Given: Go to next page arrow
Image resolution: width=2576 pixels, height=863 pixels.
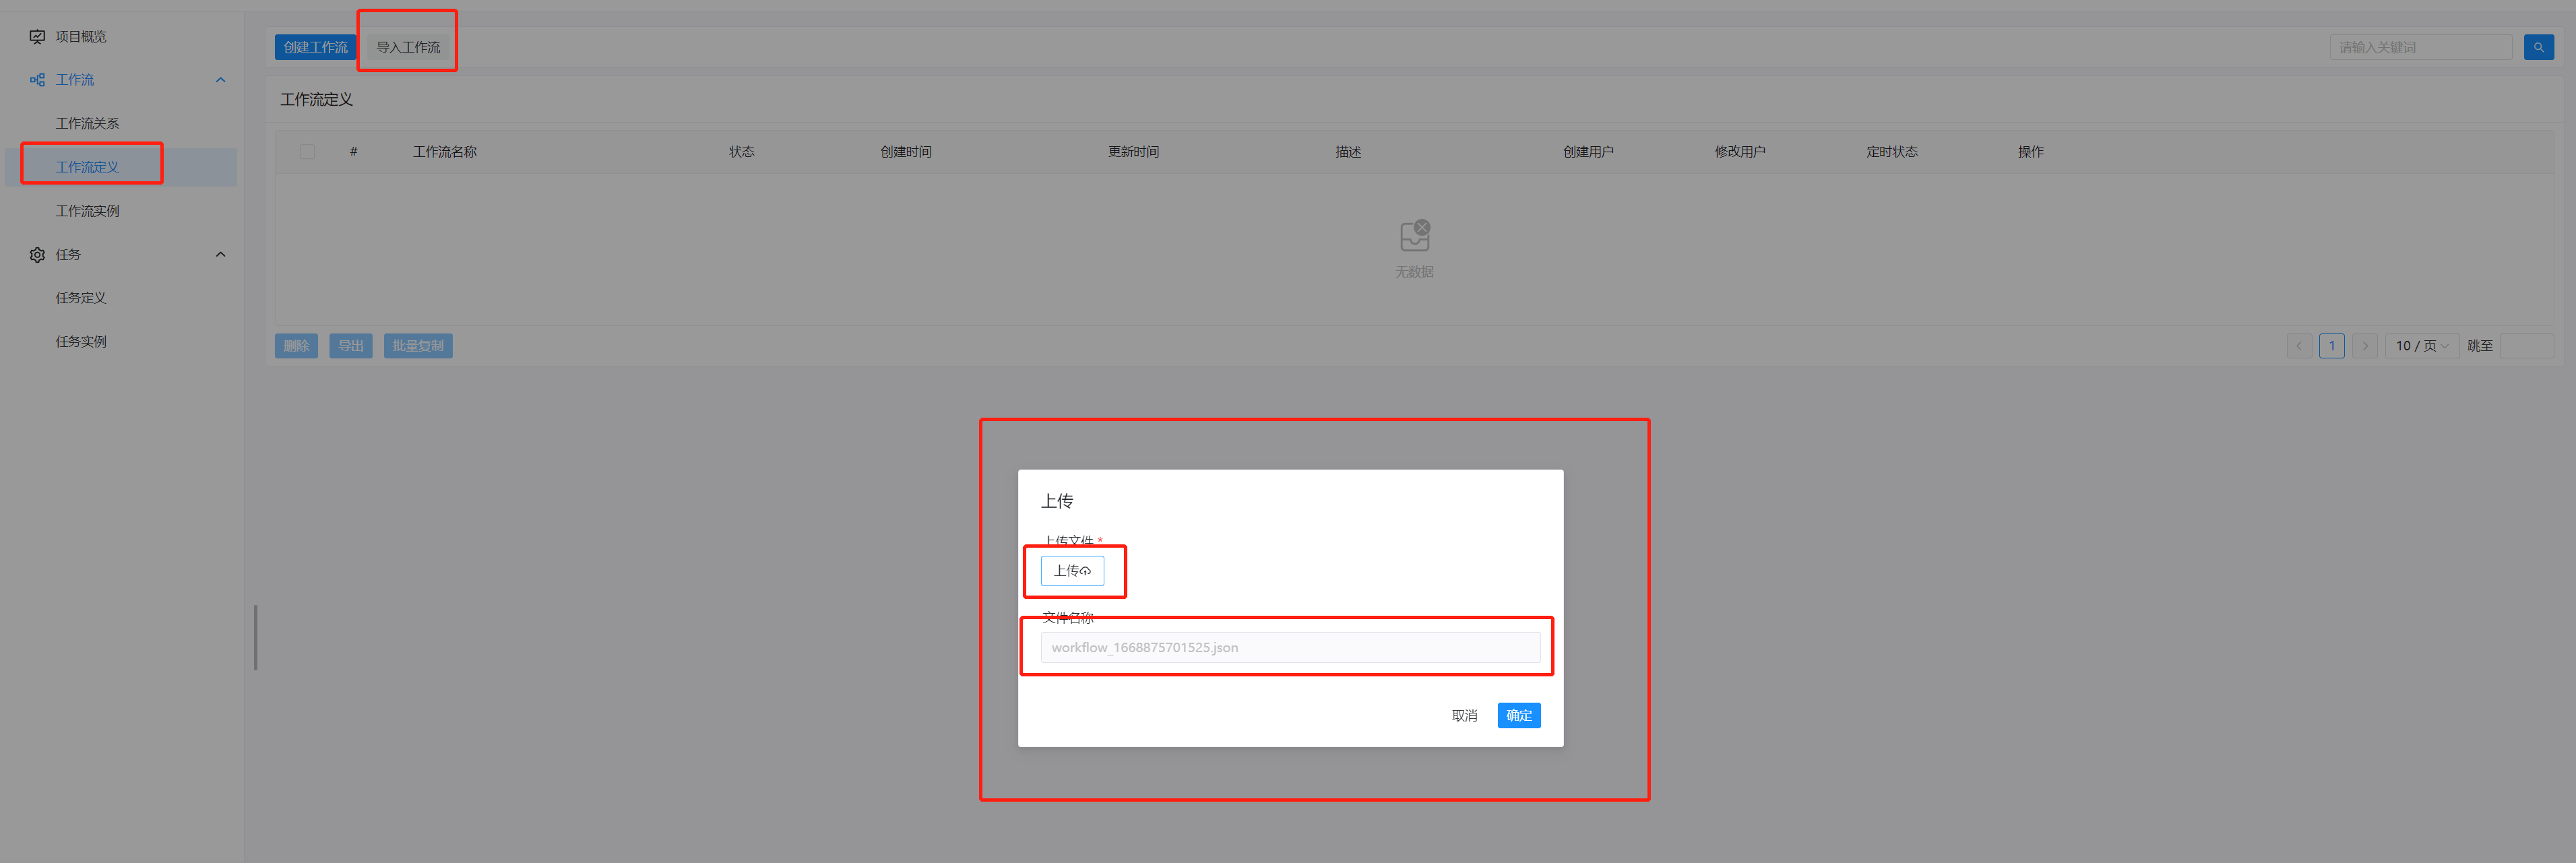Looking at the screenshot, I should coord(2364,346).
